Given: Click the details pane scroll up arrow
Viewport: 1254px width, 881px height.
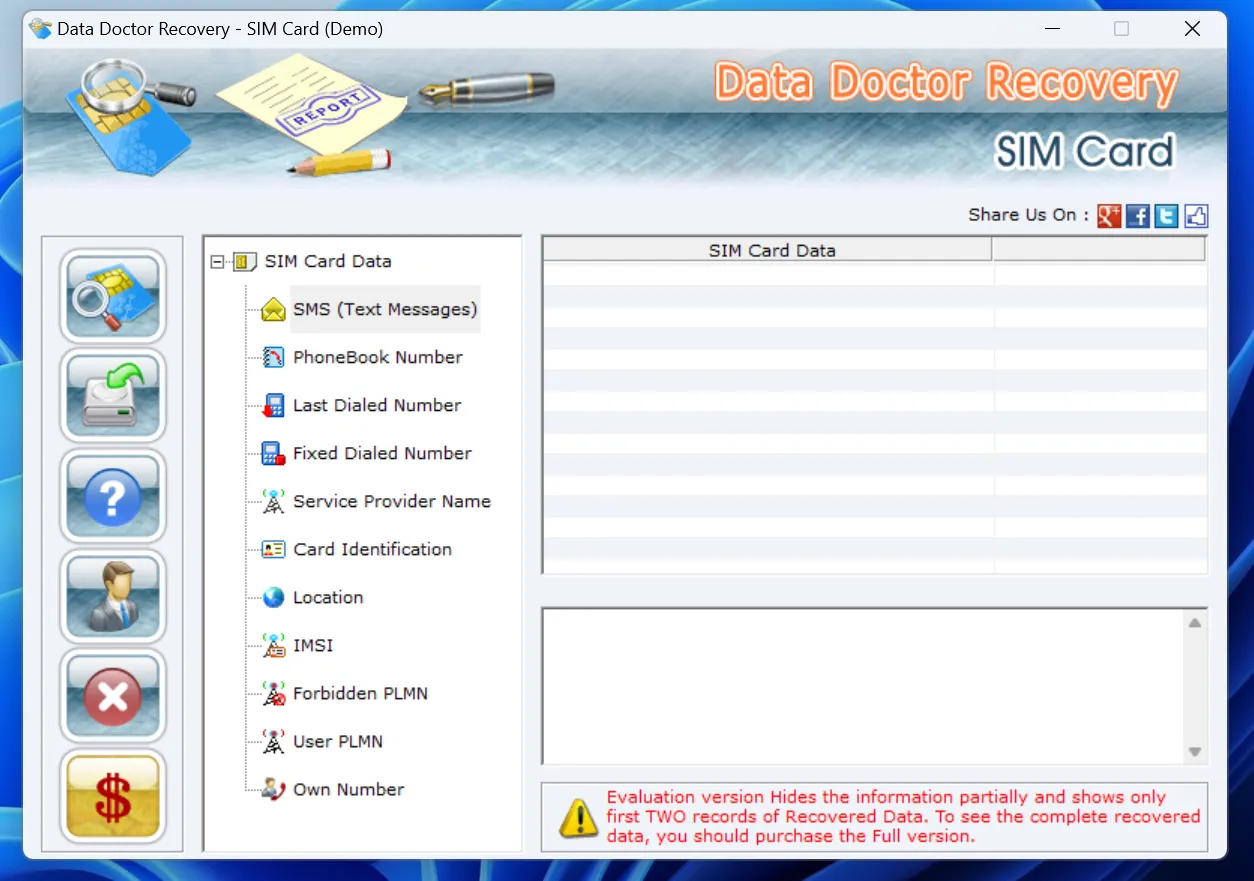Looking at the screenshot, I should pyautogui.click(x=1194, y=623).
